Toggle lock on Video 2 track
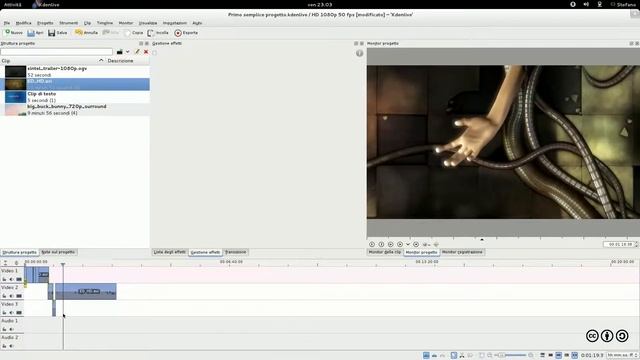The width and height of the screenshot is (640, 360). click(4, 296)
